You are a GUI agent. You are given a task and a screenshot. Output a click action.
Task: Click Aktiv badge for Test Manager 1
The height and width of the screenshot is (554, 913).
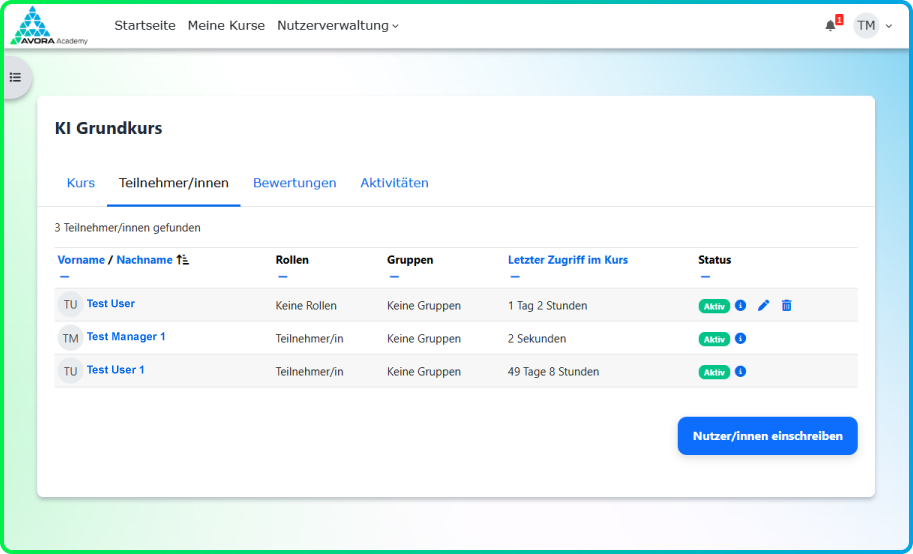(x=714, y=339)
